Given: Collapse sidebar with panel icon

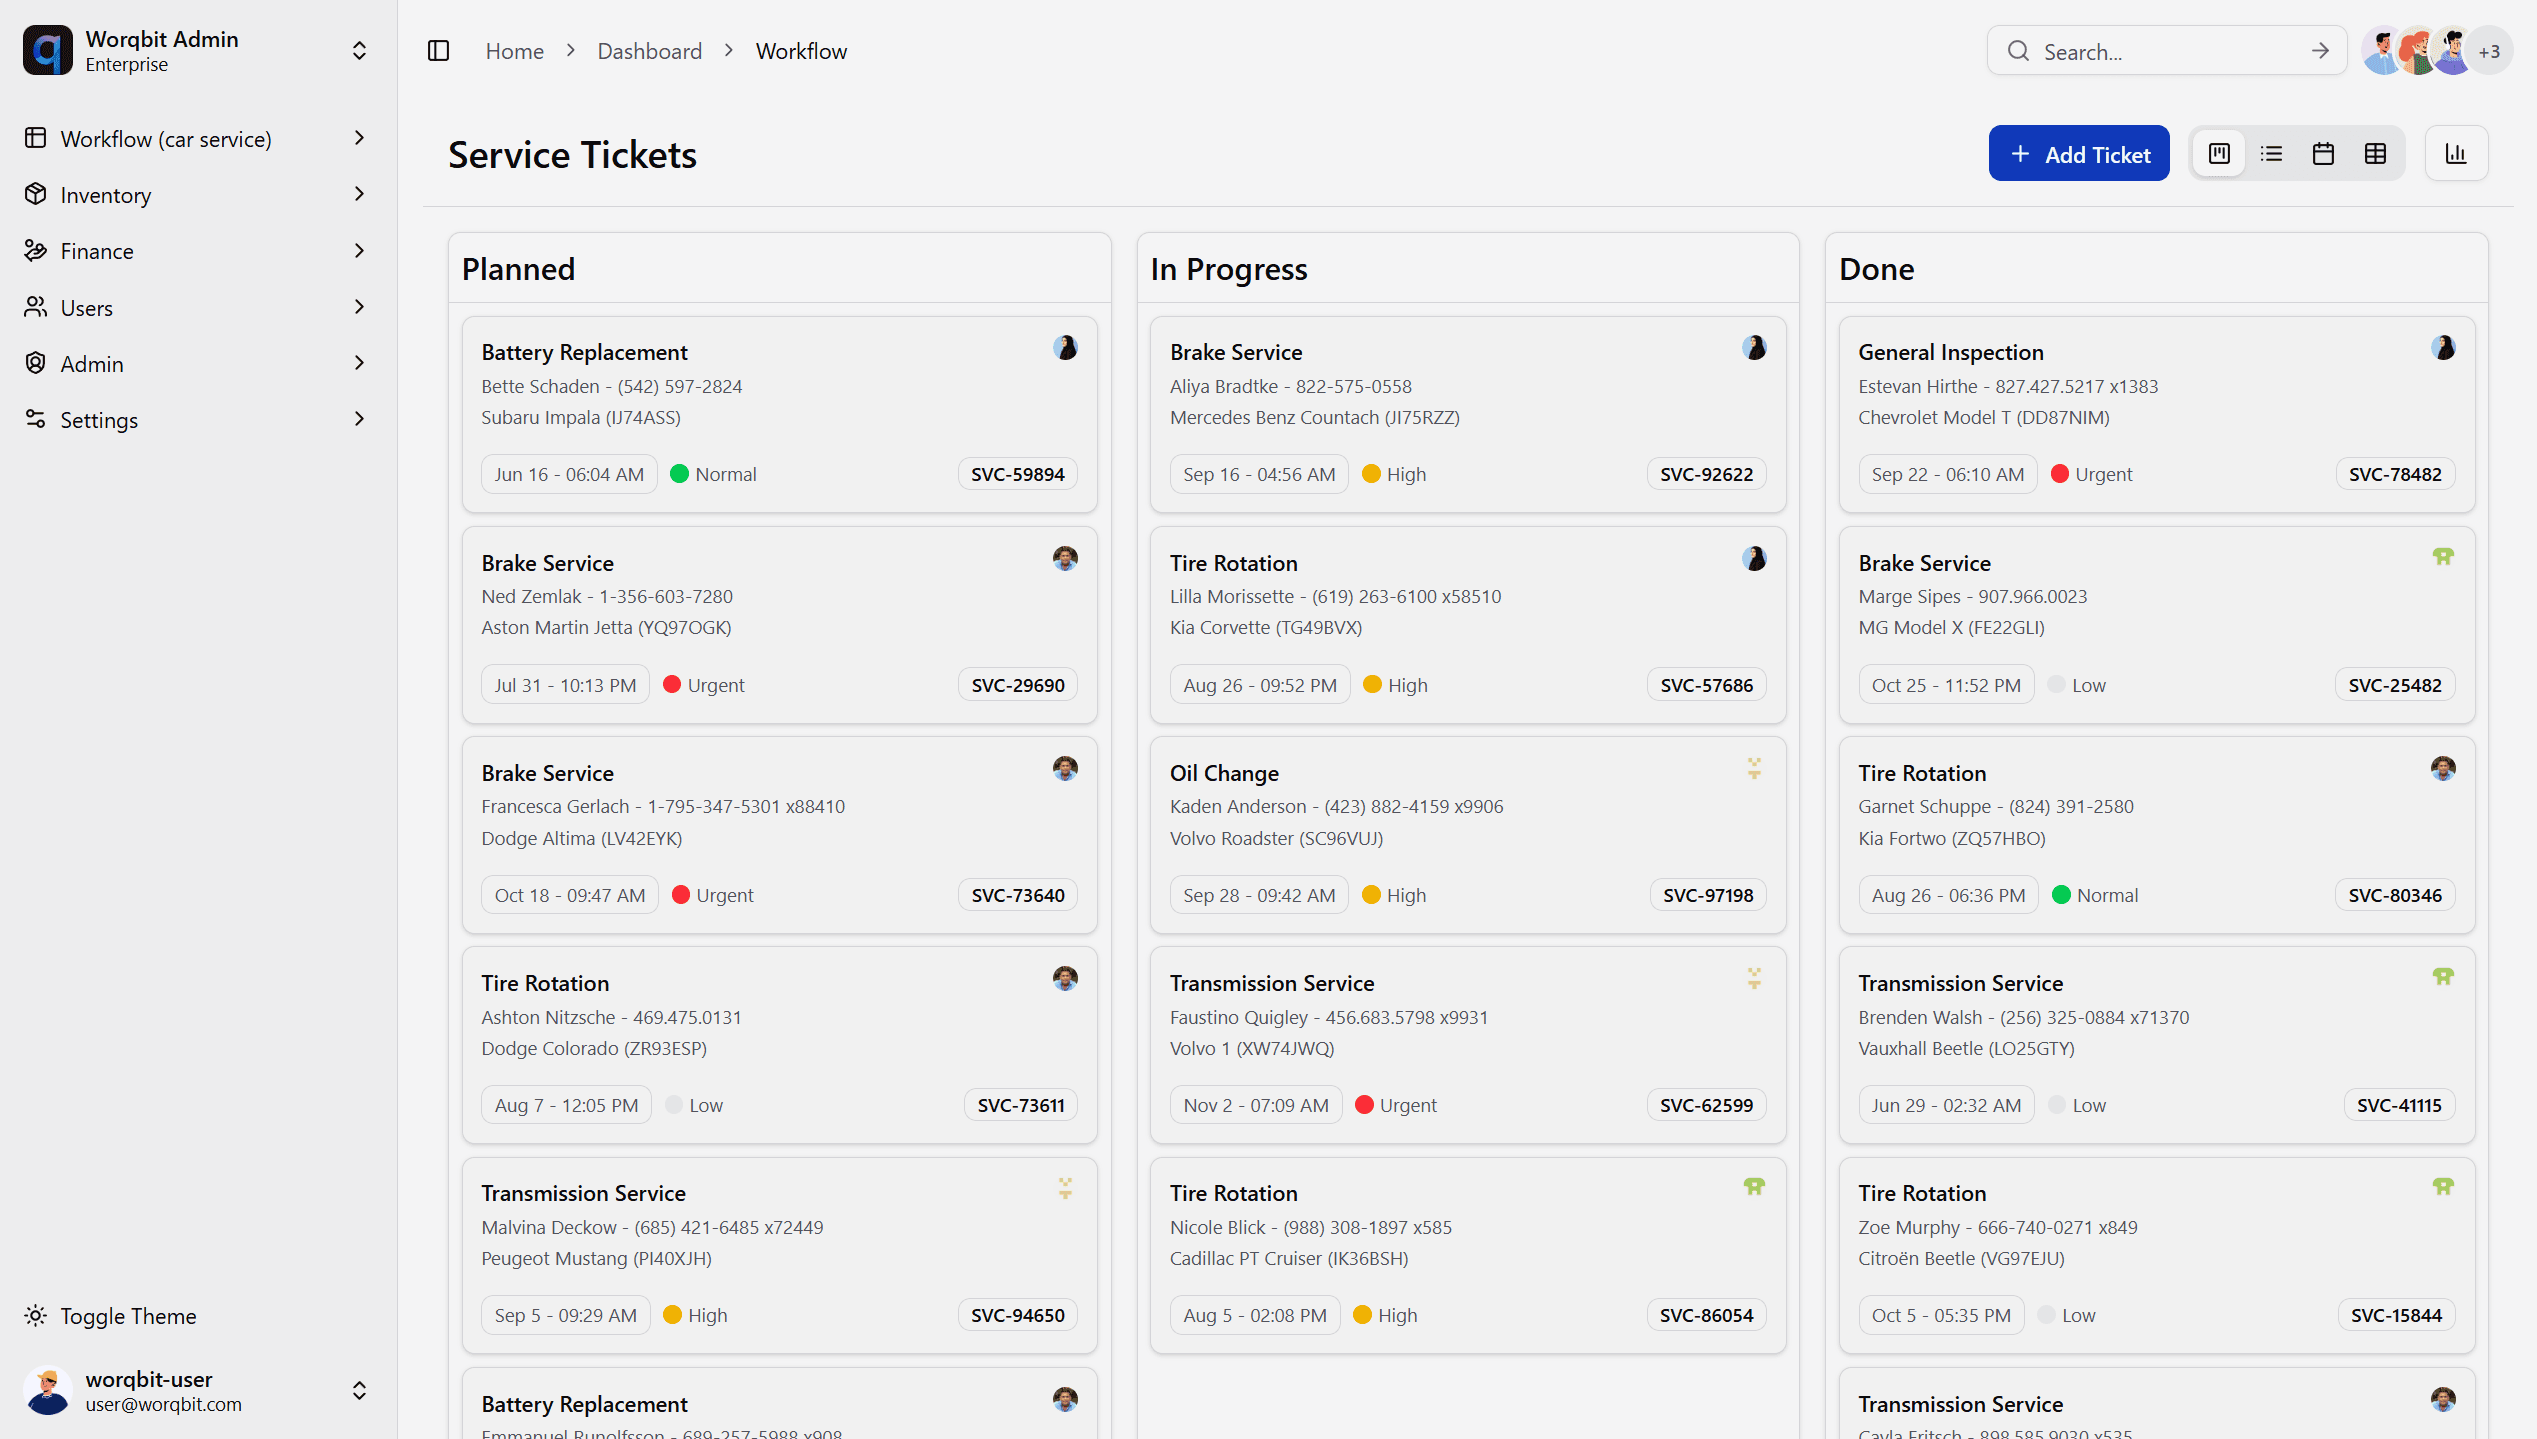Looking at the screenshot, I should pos(438,51).
